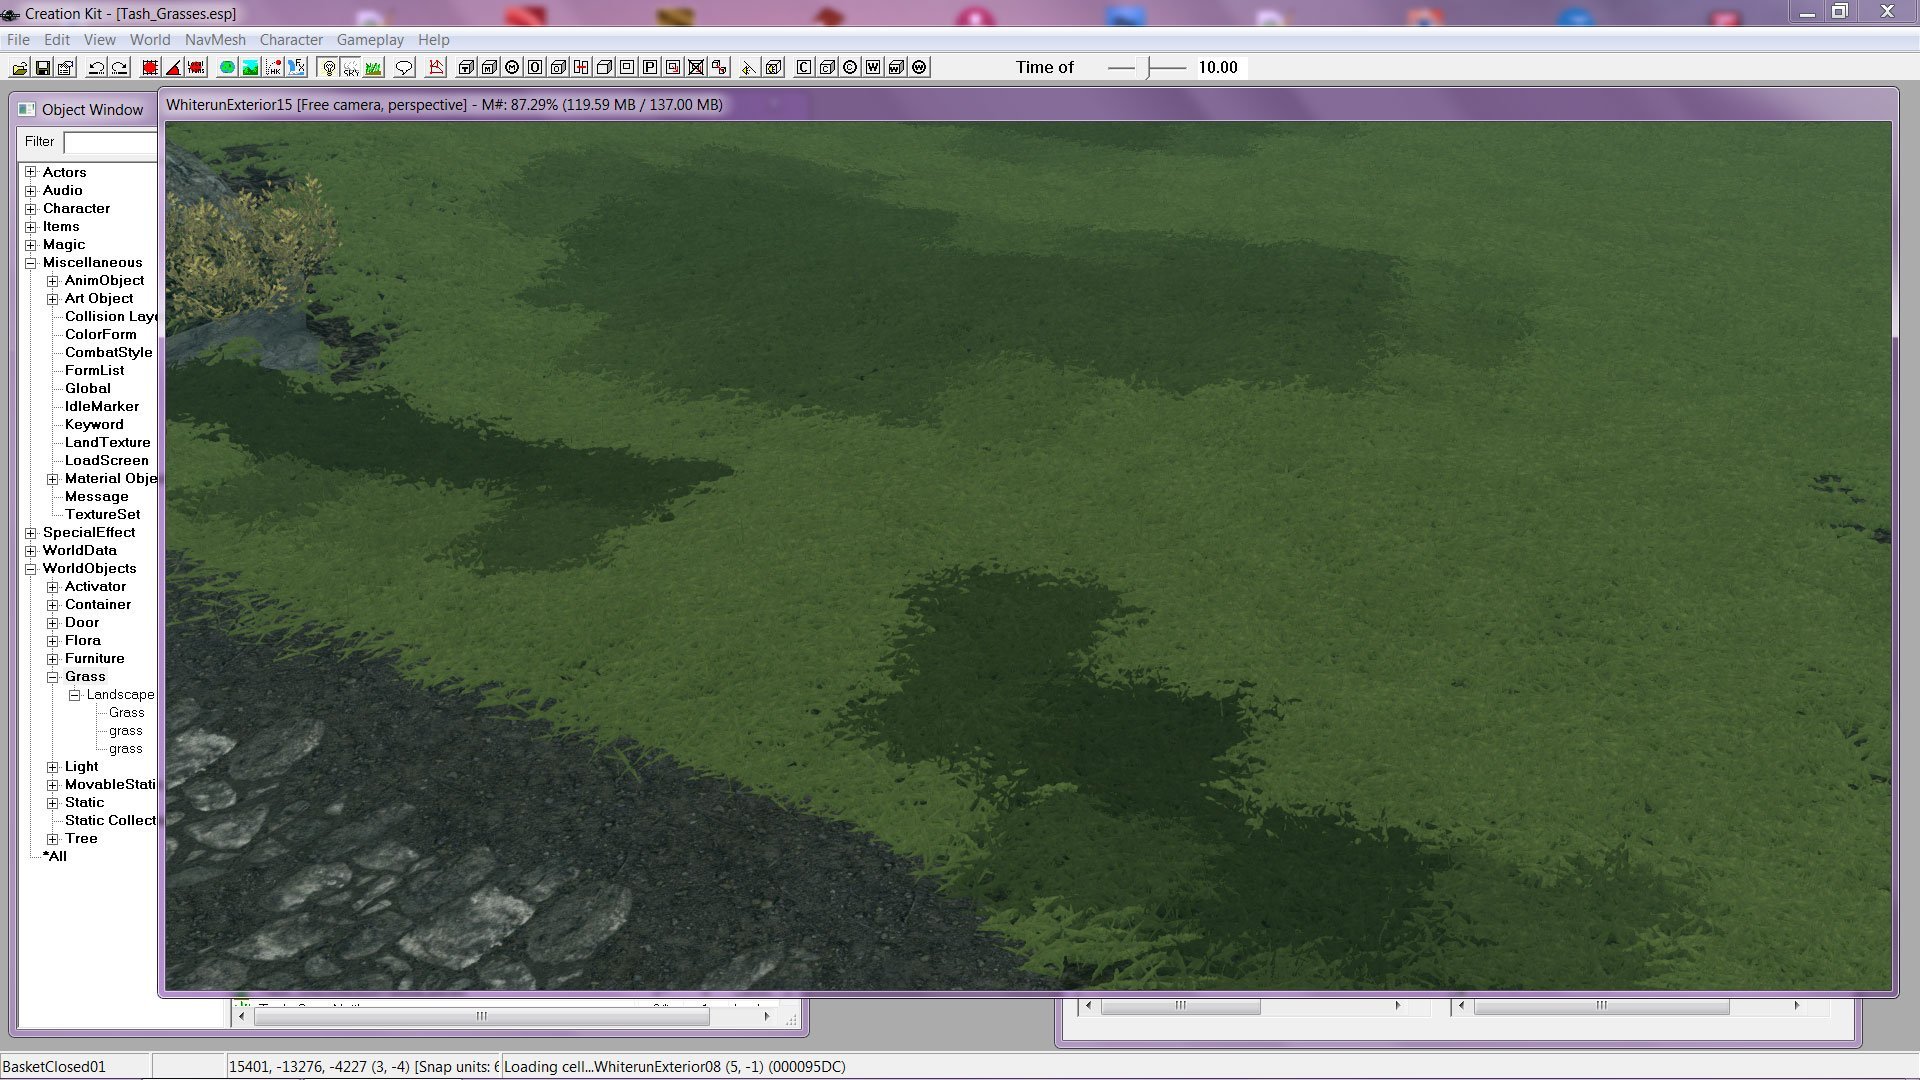Viewport: 1920px width, 1080px height.
Task: Expand the Static tree node
Action: pyautogui.click(x=53, y=803)
